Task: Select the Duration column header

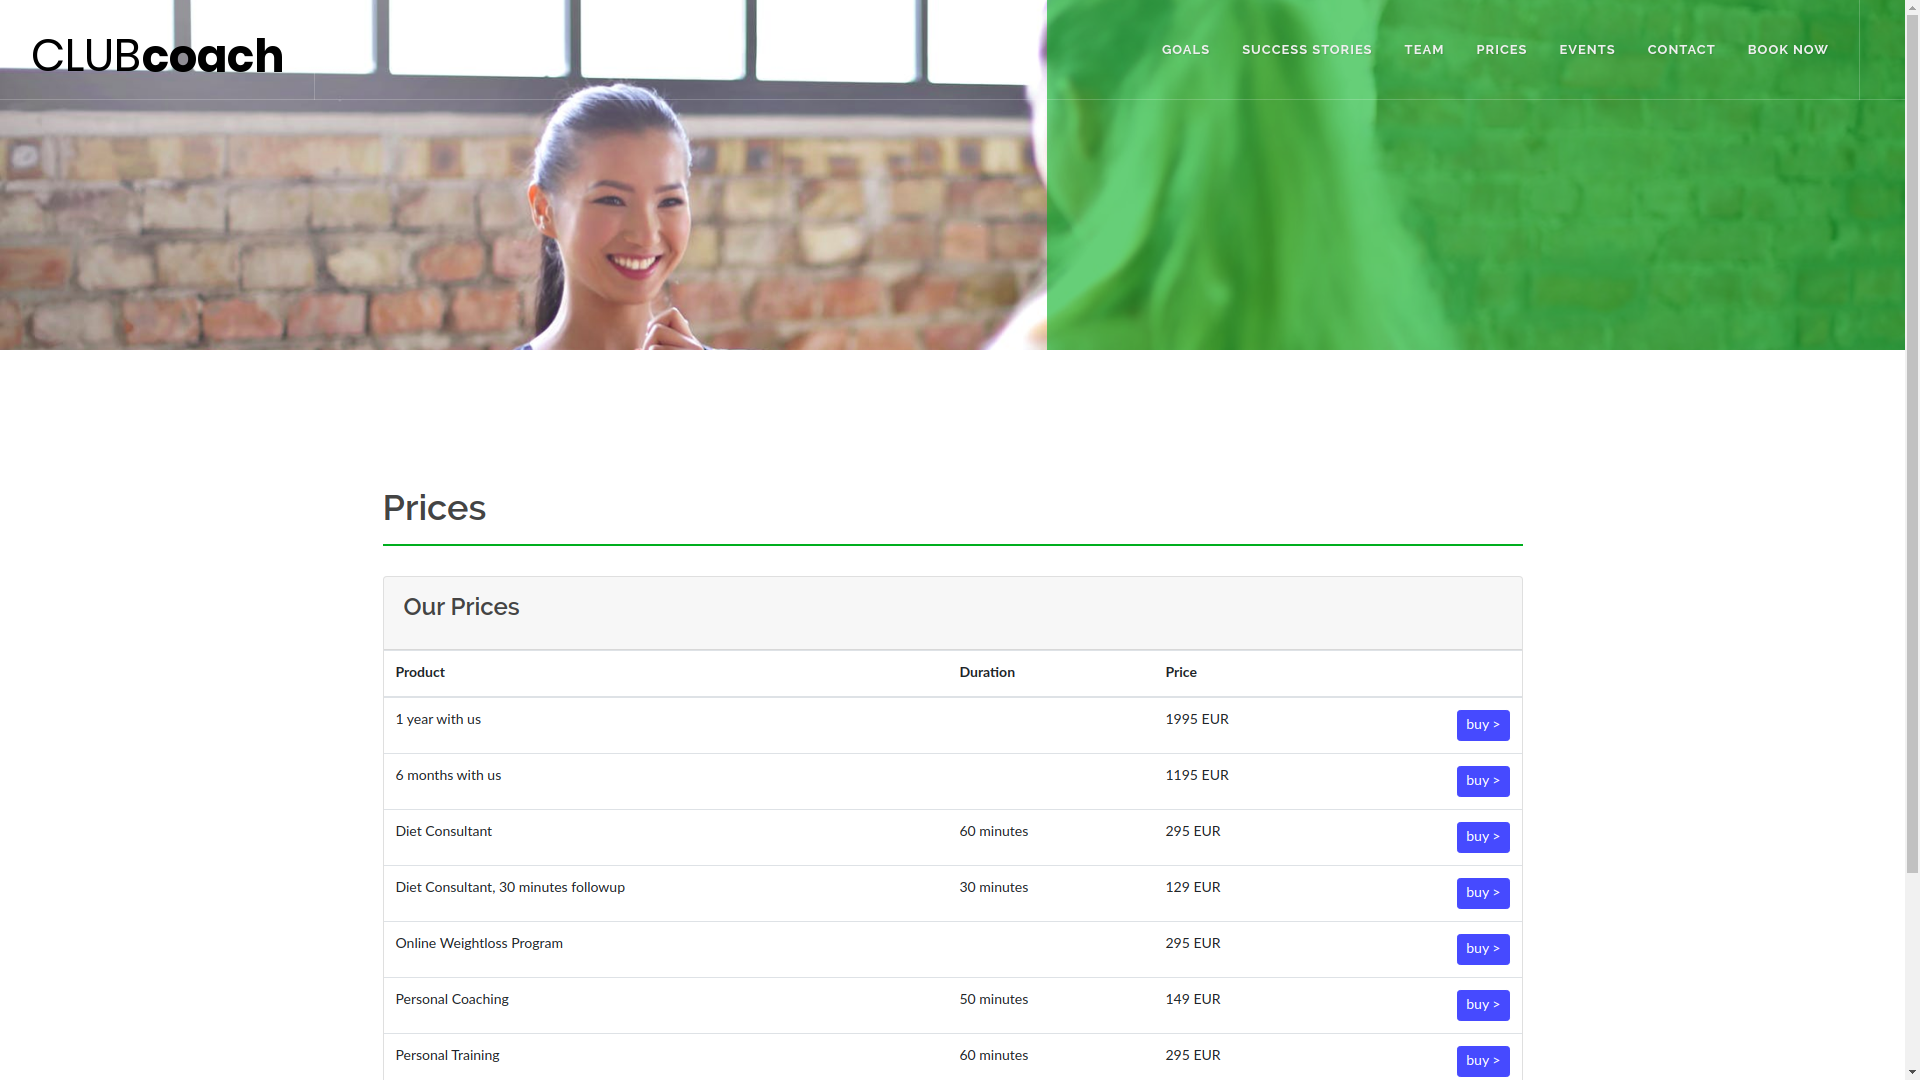Action: click(986, 672)
